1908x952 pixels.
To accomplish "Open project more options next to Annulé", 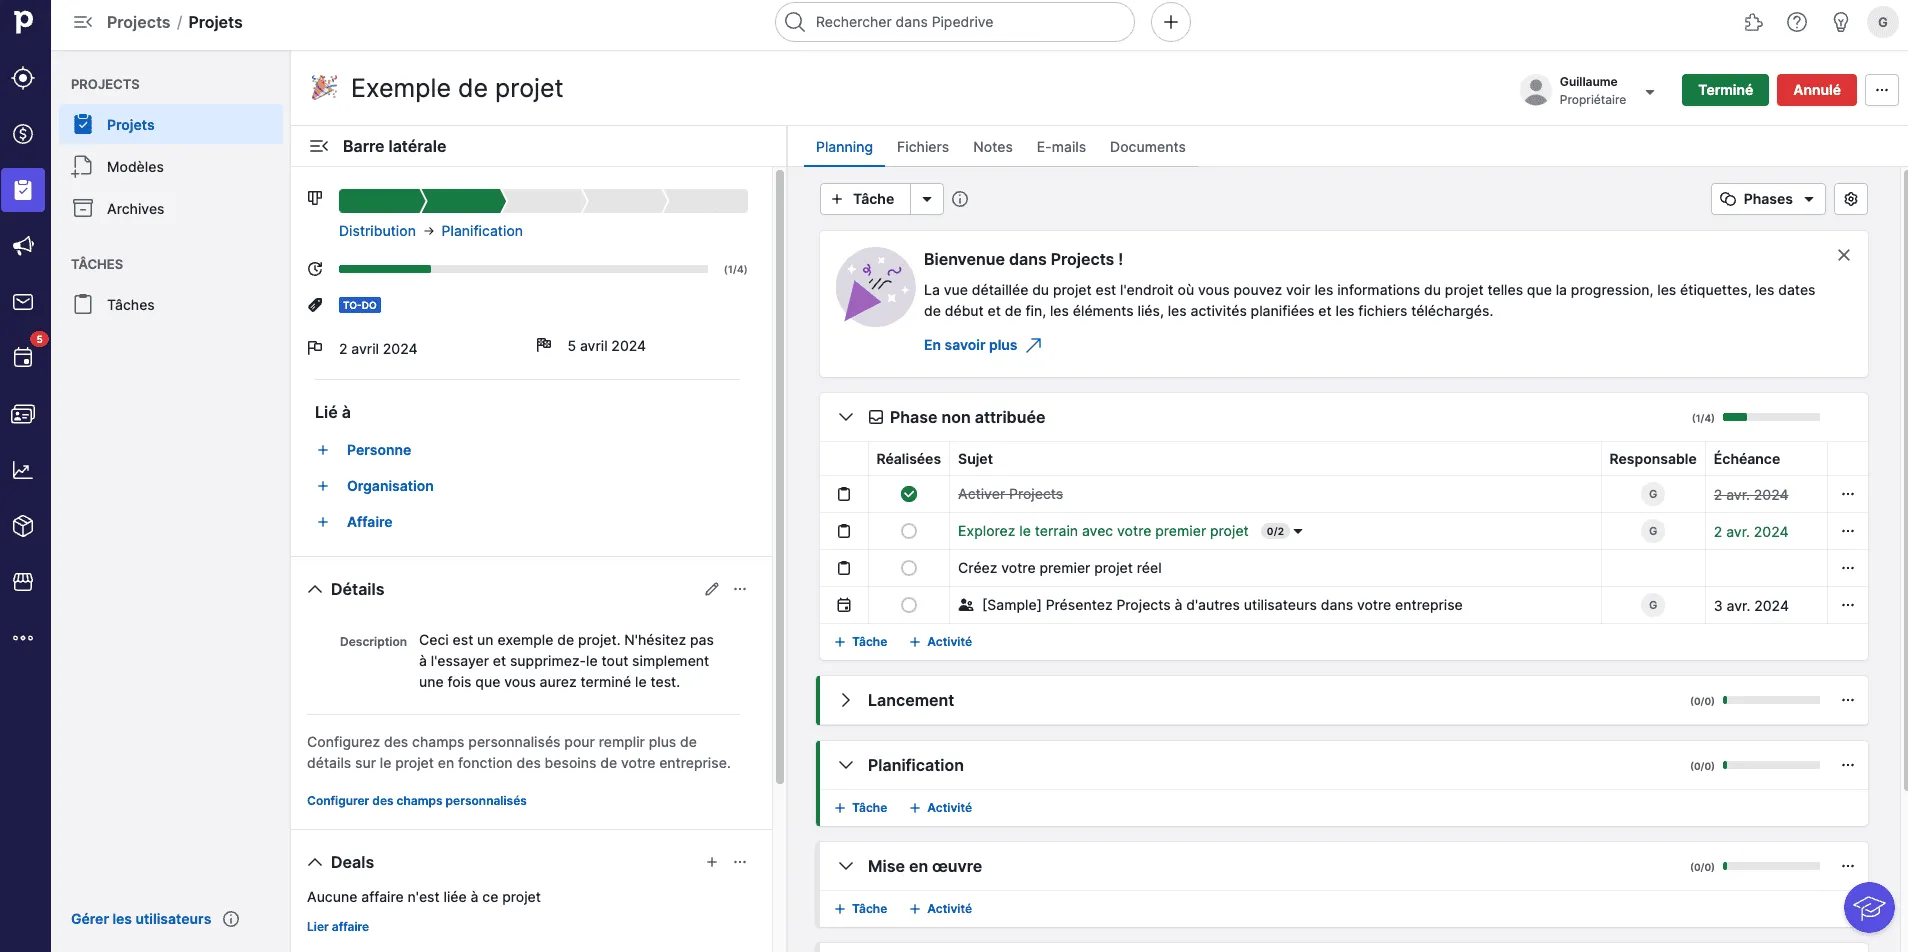I will pyautogui.click(x=1882, y=90).
